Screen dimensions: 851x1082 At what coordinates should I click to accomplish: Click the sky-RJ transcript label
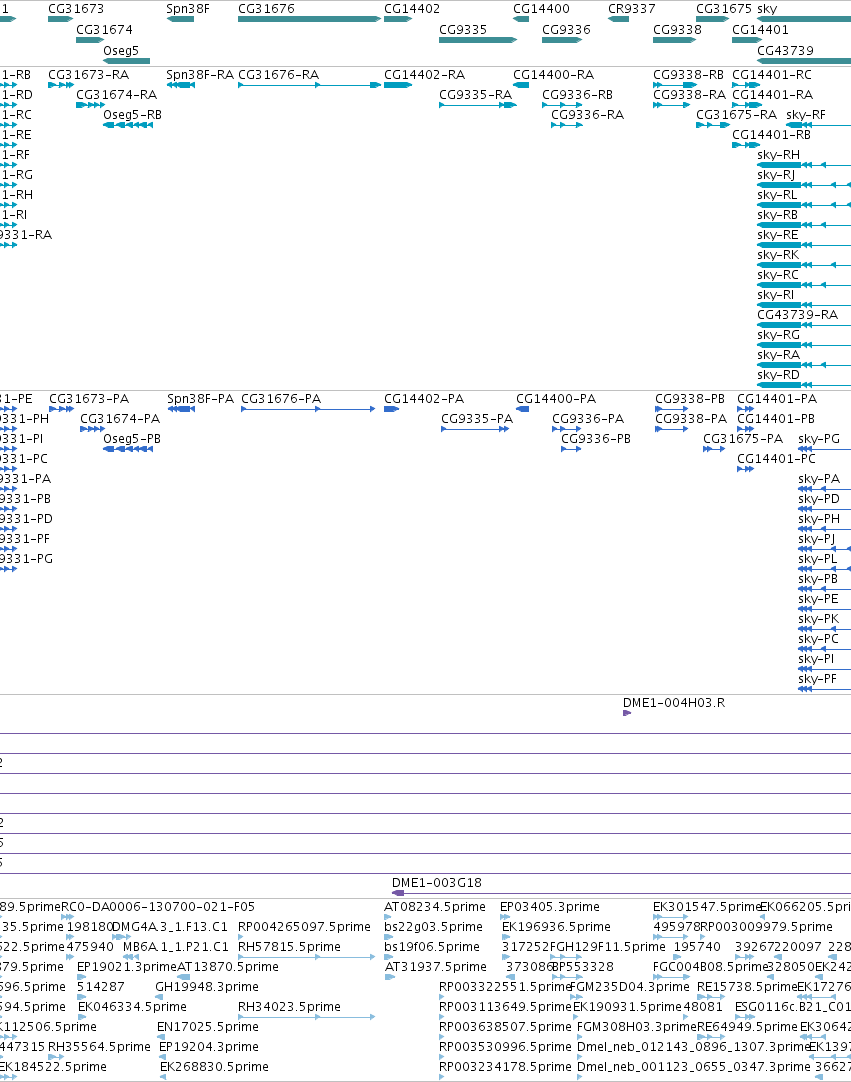pyautogui.click(x=776, y=175)
